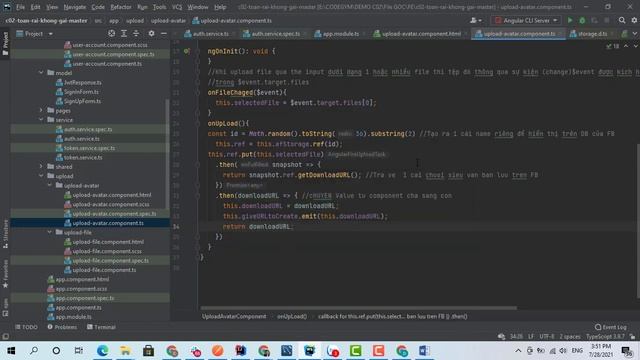Viewport: 640px width, 360px height.
Task: Open Angular CLI Server run configuration dropdown
Action: (526, 20)
